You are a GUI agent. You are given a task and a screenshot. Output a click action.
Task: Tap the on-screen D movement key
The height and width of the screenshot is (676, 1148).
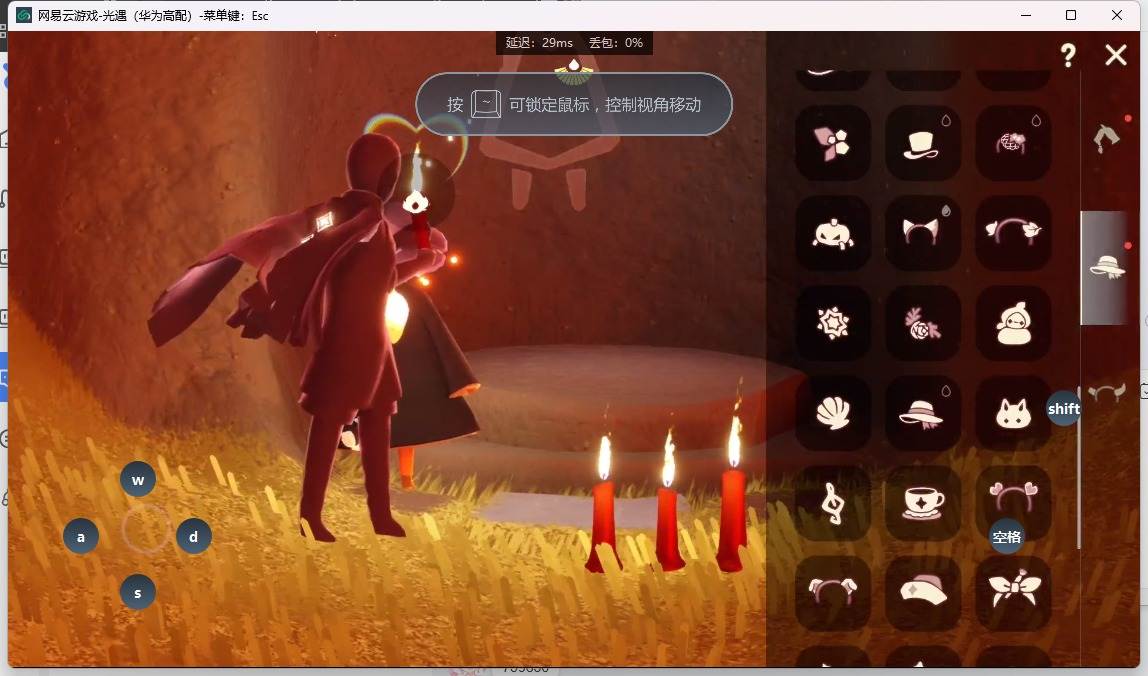pos(193,537)
